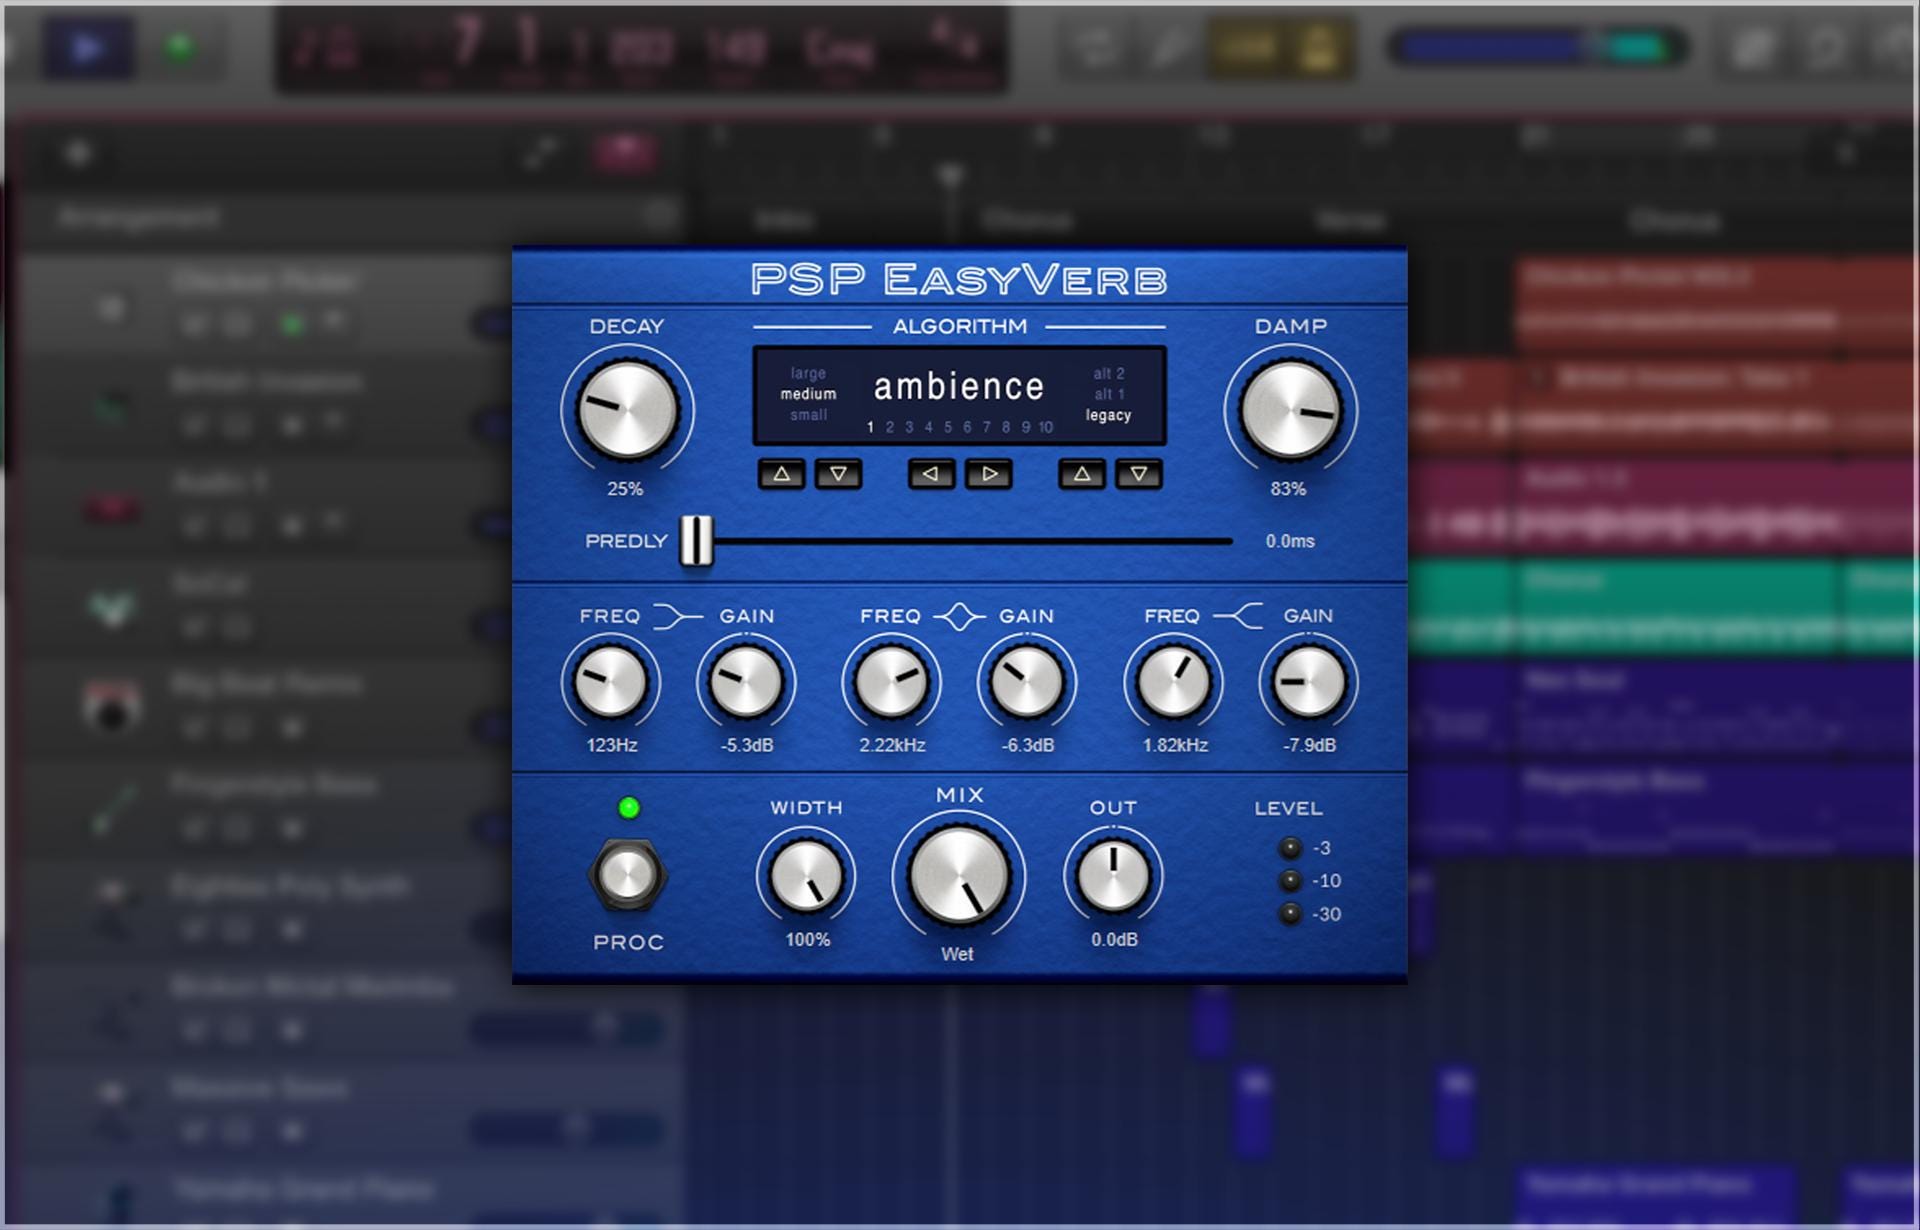Select the 'small' size in the display
Image resolution: width=1920 pixels, height=1230 pixels.
(808, 415)
